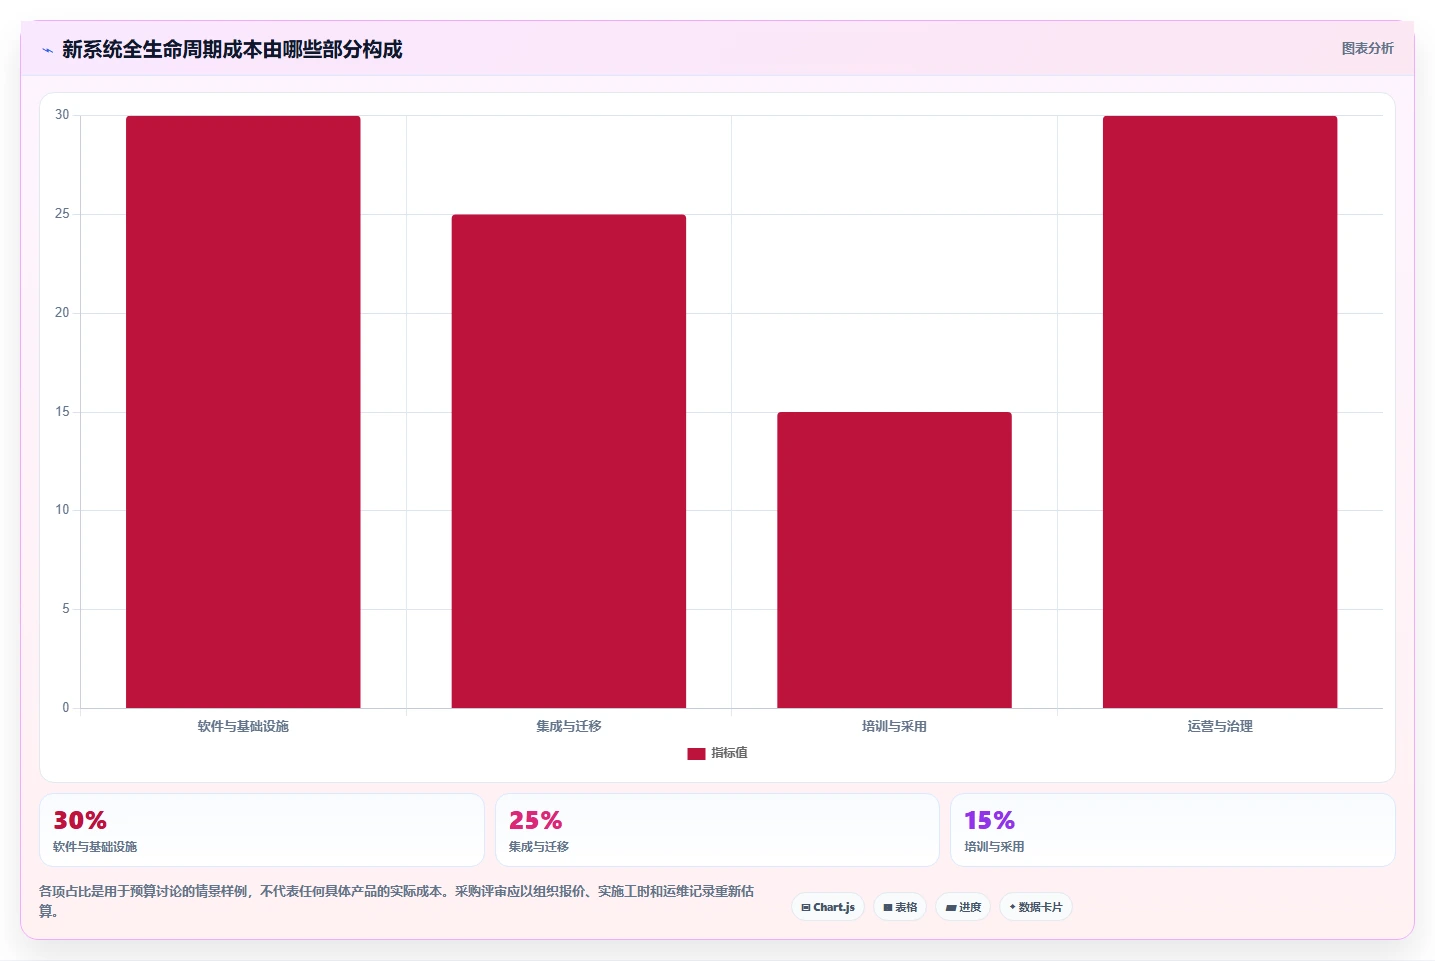The height and width of the screenshot is (961, 1435).
Task: Select the 25% 集成与迁移 card
Action: pyautogui.click(x=717, y=830)
